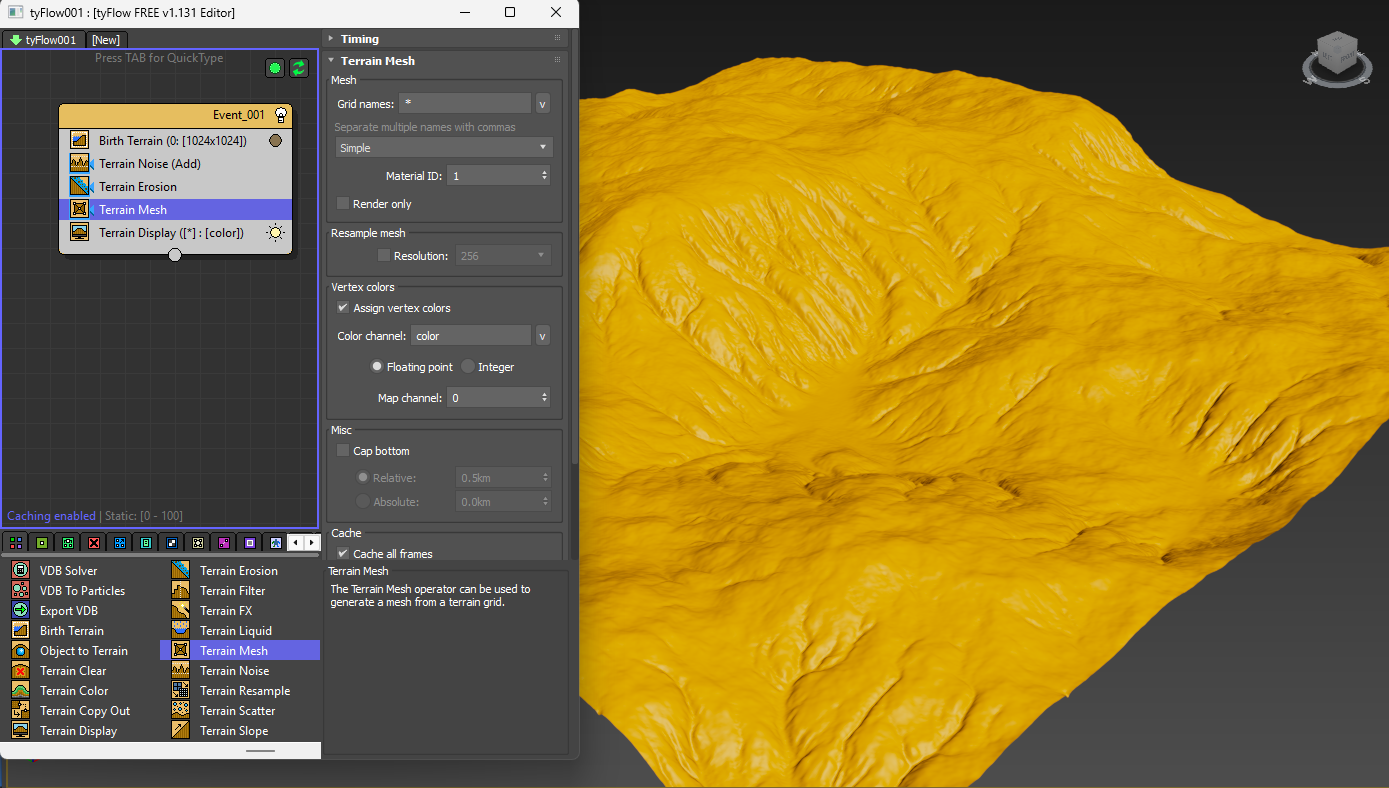Expand the Timing rollout
The image size is (1389, 788).
(x=359, y=39)
